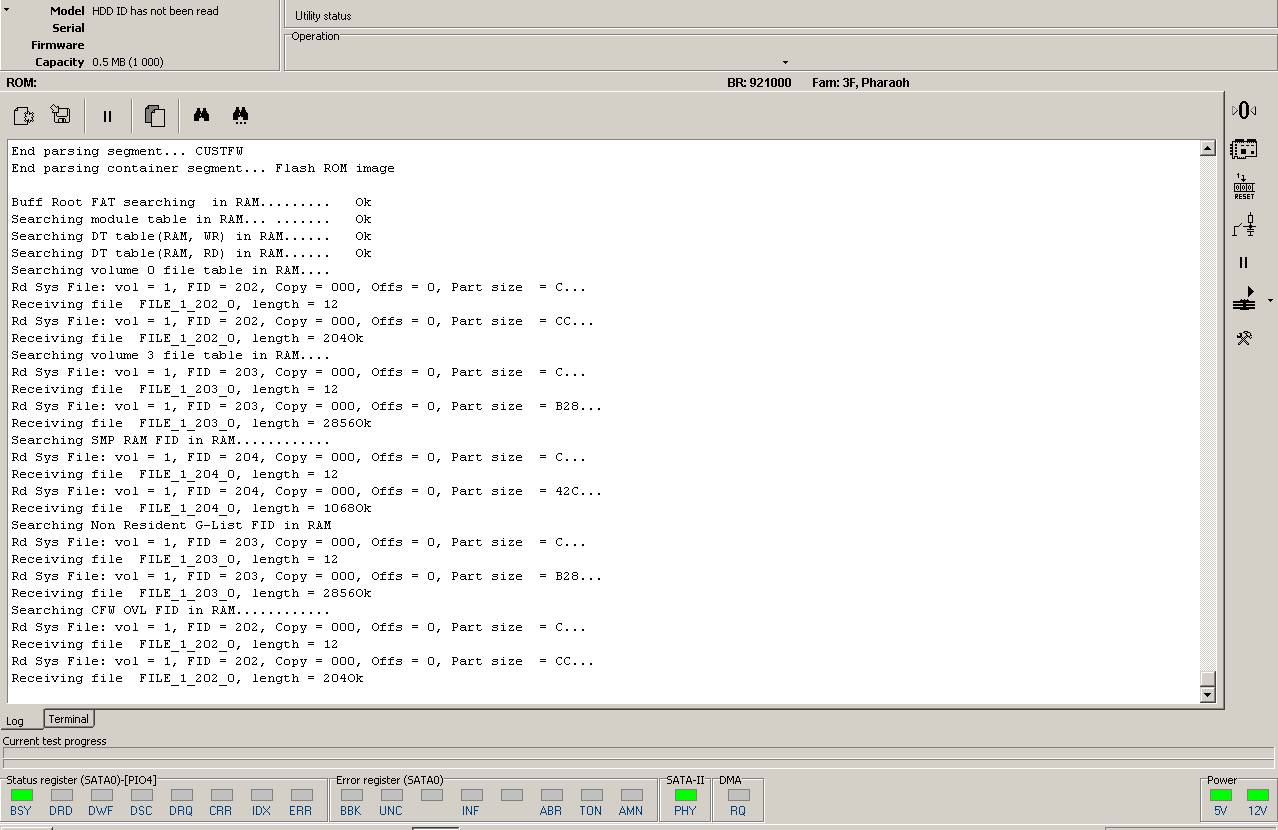Click the 'Buff Root FAT searching' log line
The width and height of the screenshot is (1278, 830).
coord(191,202)
